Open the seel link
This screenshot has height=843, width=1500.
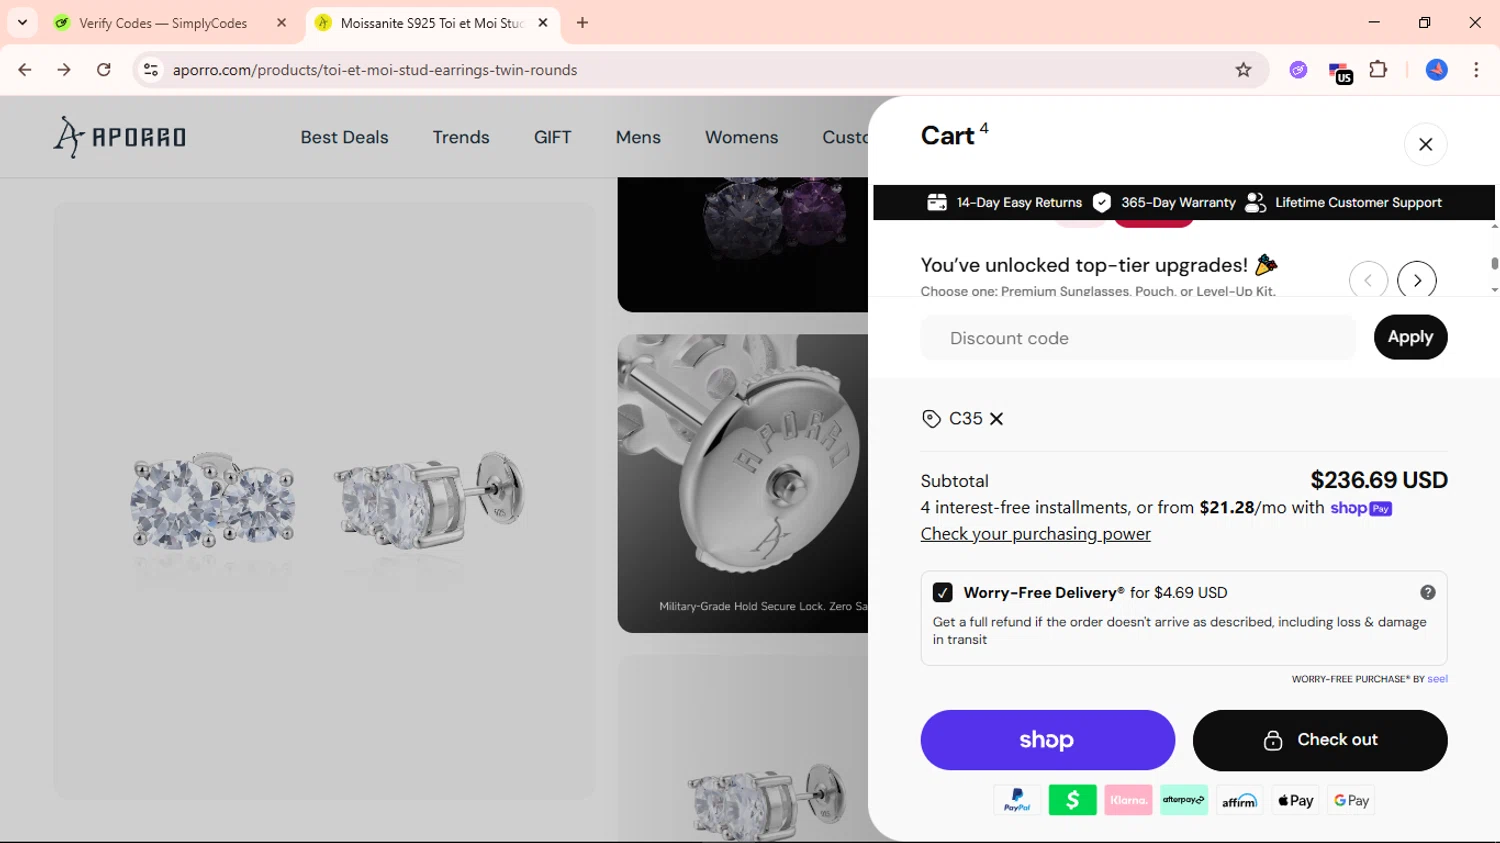(1437, 679)
